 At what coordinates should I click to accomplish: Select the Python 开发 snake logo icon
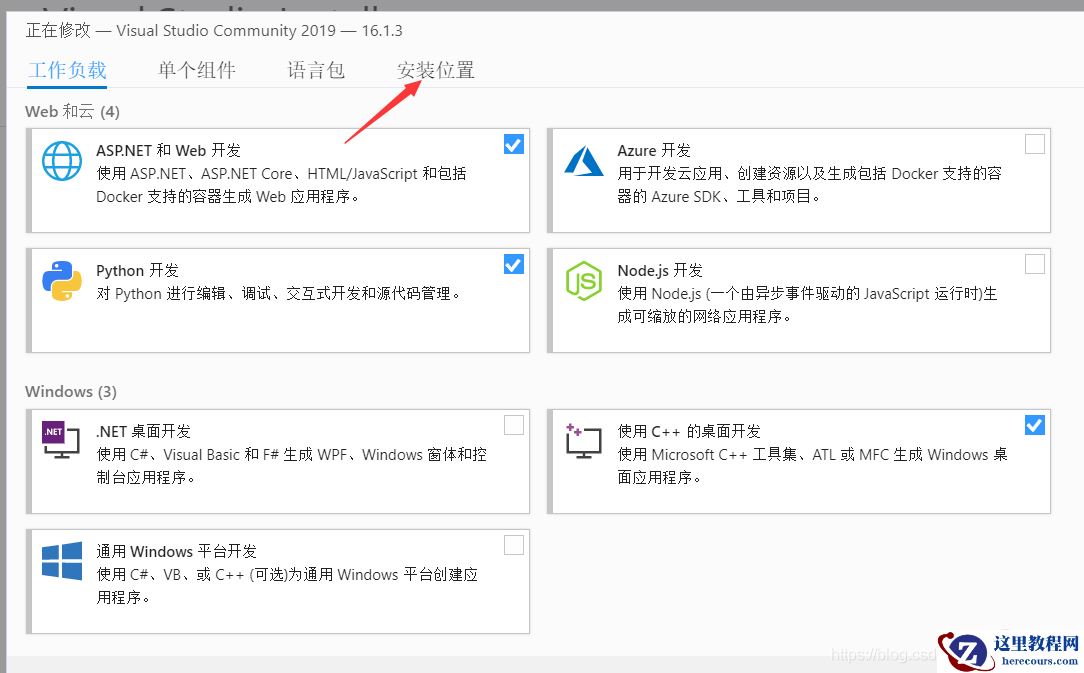click(x=61, y=281)
